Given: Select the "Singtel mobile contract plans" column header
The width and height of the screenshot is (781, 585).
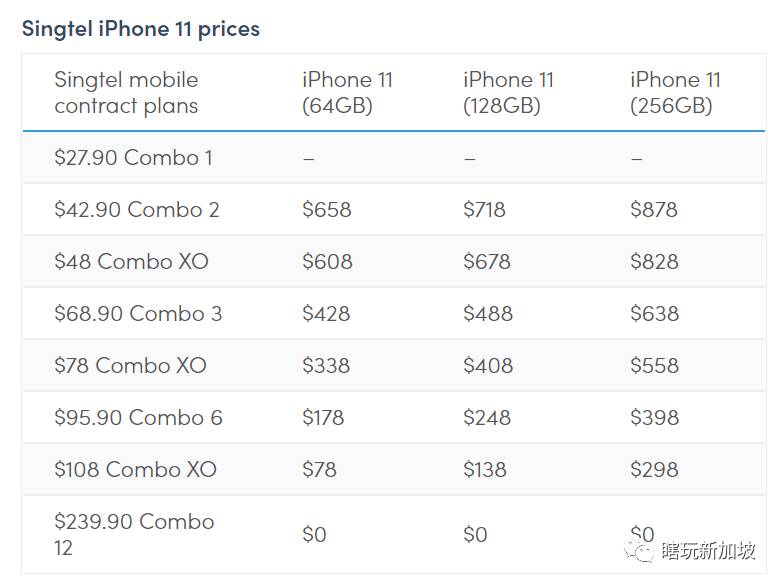Looking at the screenshot, I should (126, 93).
